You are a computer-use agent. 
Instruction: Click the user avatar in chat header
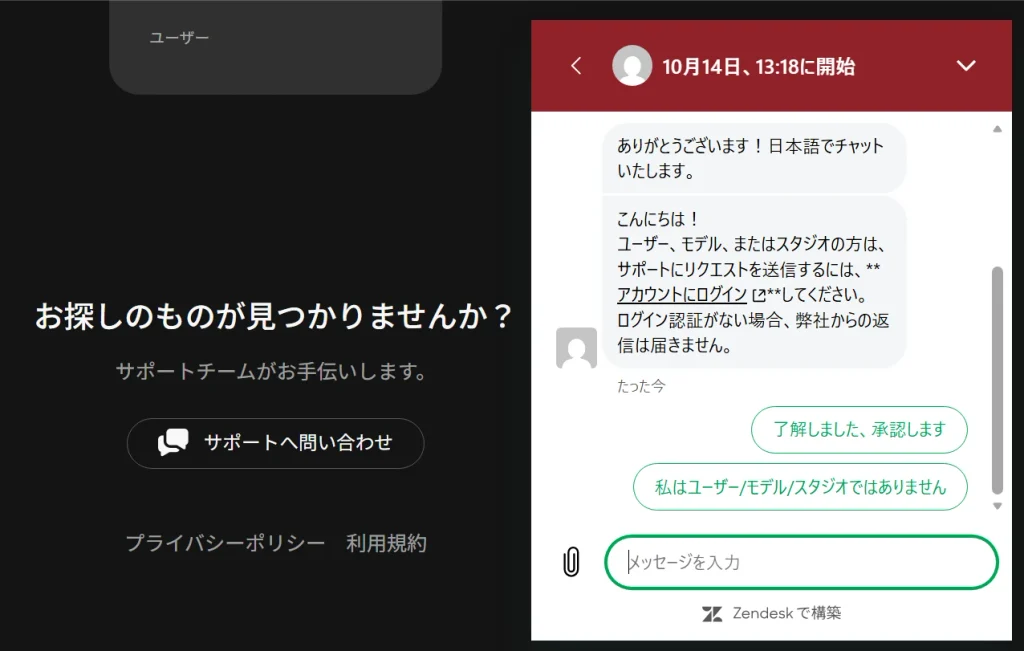coord(632,65)
